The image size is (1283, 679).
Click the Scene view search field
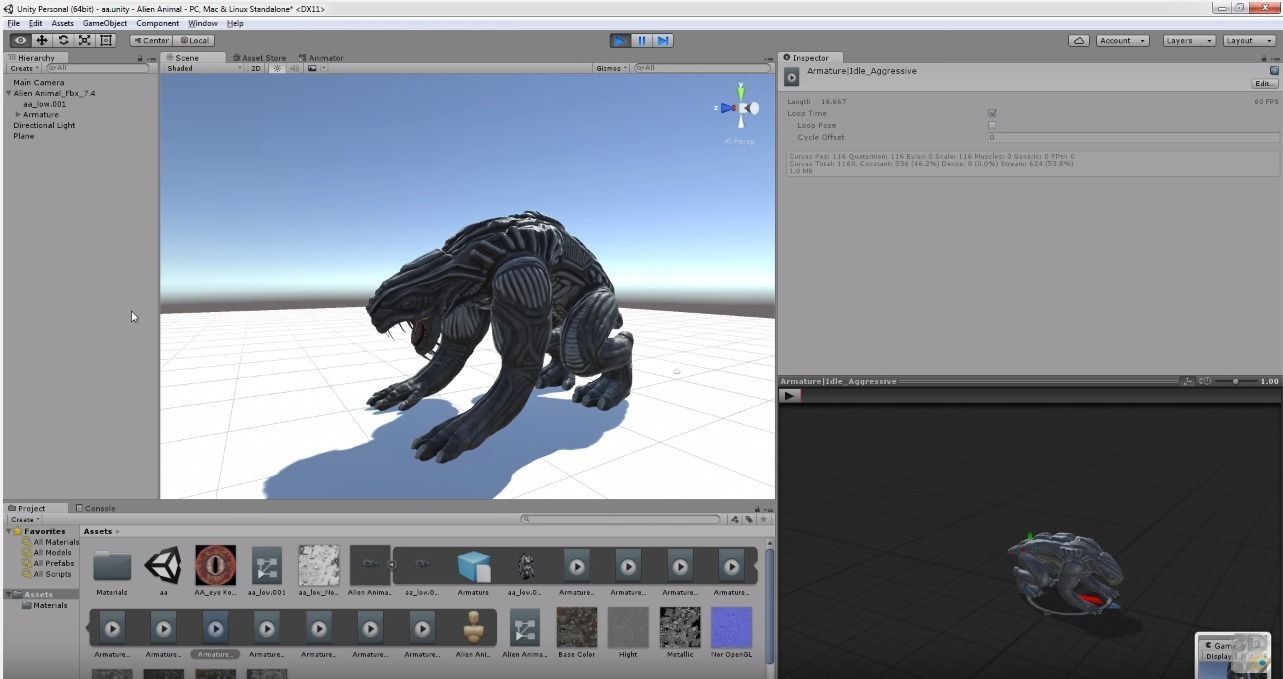(x=703, y=68)
